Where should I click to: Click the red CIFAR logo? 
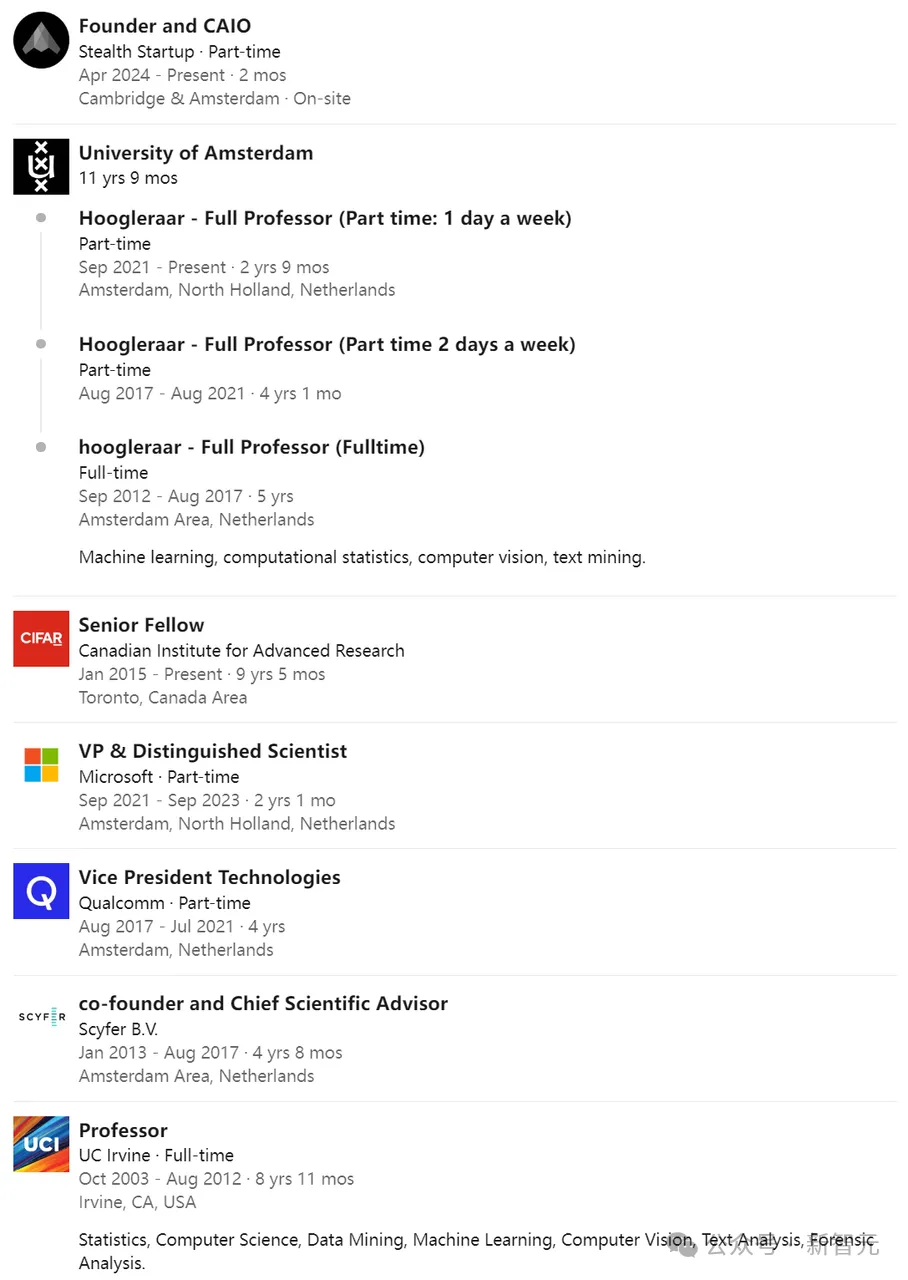coord(41,638)
